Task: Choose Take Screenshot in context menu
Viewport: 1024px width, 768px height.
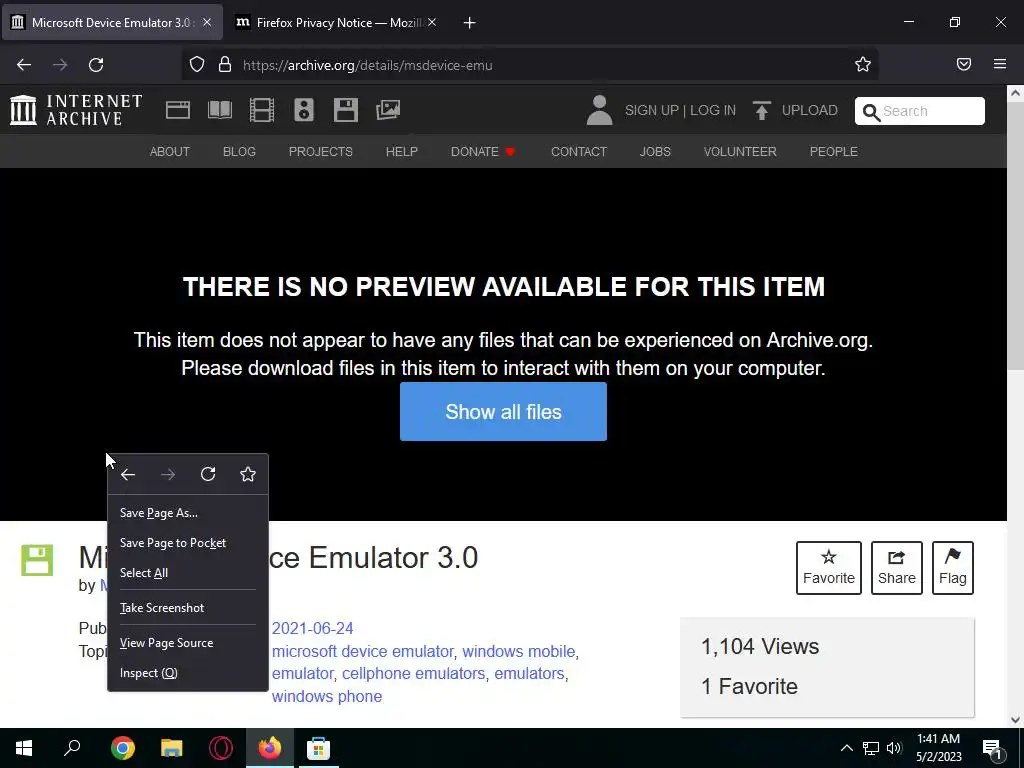Action: point(188,608)
